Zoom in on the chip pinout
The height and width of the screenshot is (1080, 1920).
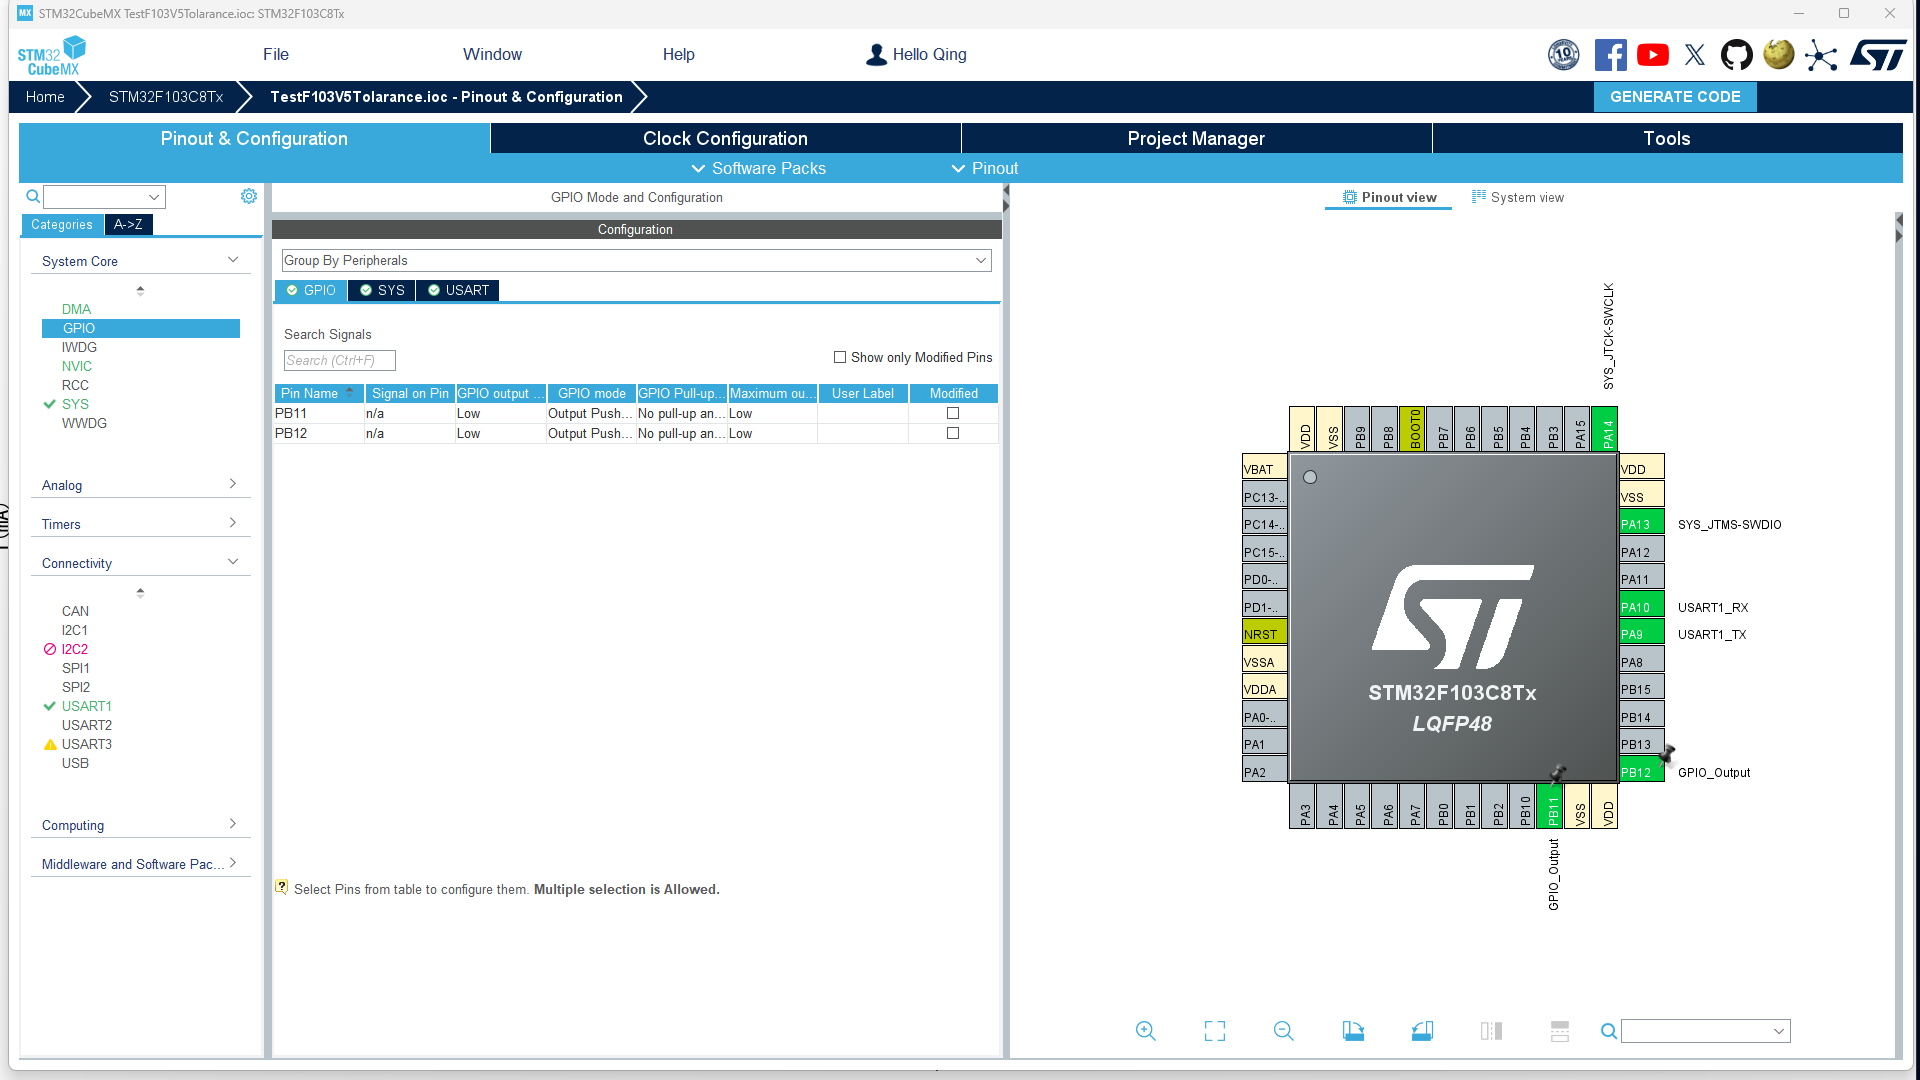1146,1031
